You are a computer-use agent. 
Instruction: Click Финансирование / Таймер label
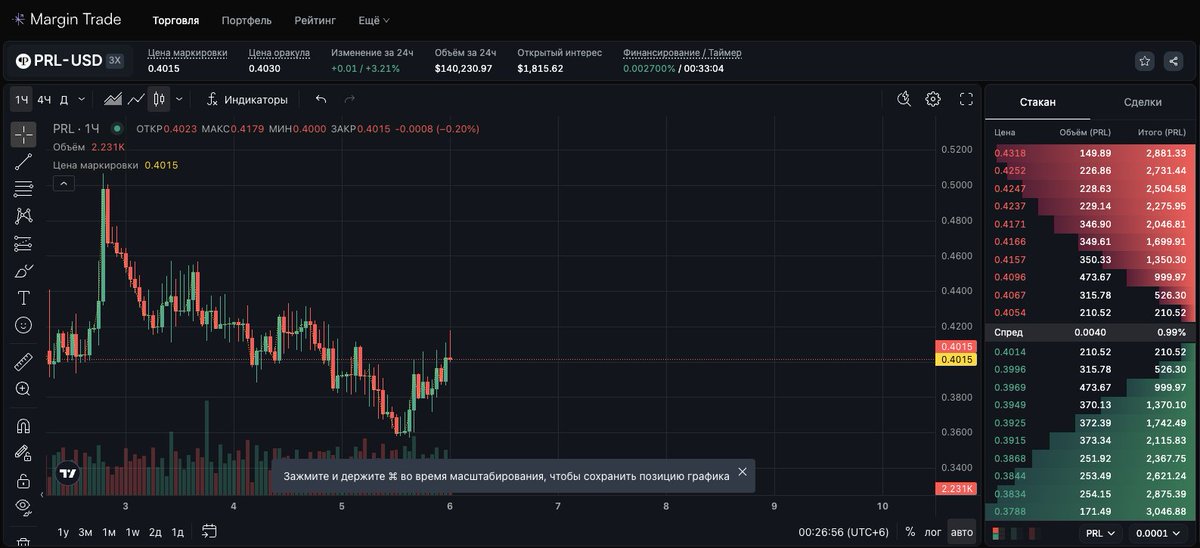tap(682, 53)
